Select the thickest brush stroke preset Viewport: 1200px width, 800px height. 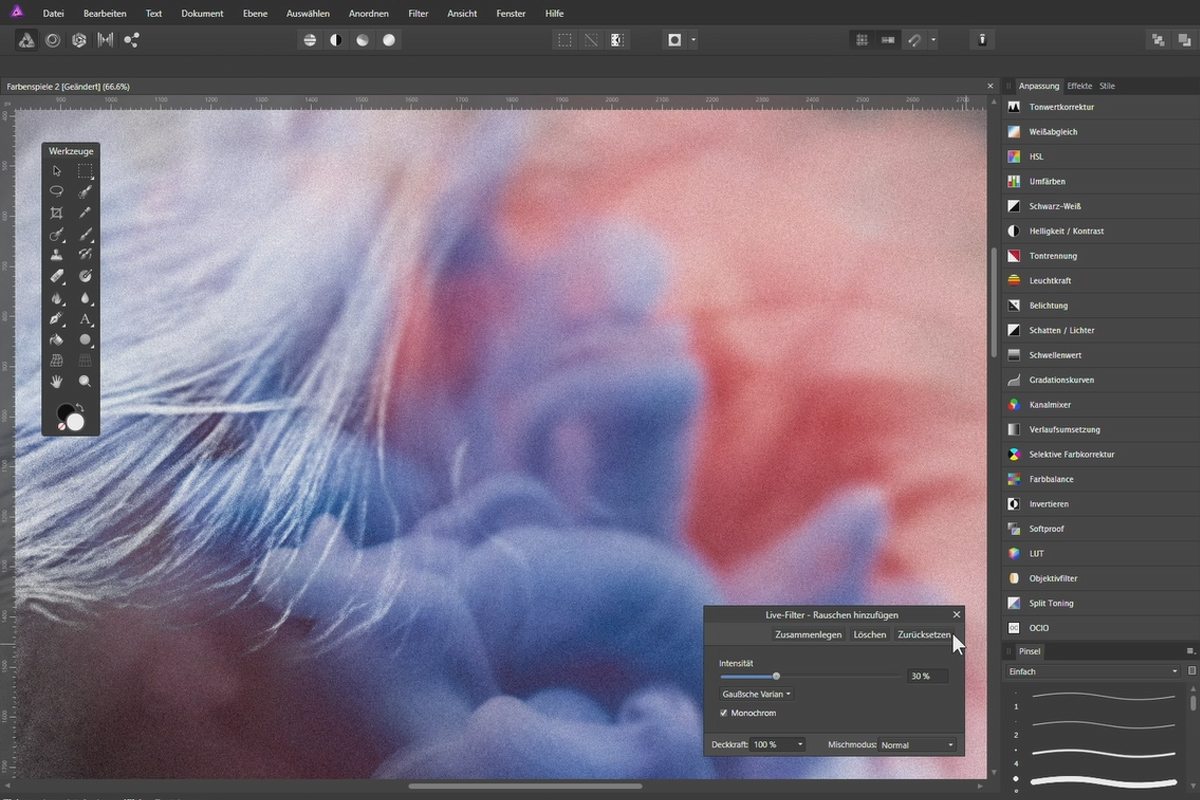[x=1103, y=780]
